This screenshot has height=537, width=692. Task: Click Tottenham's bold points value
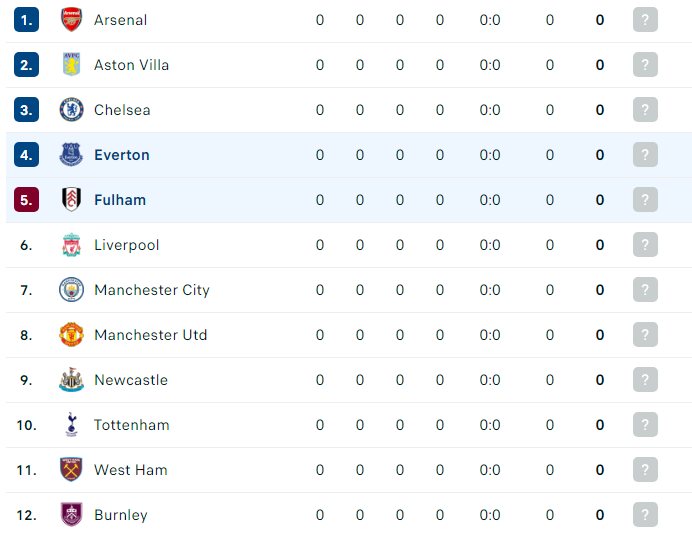point(600,425)
